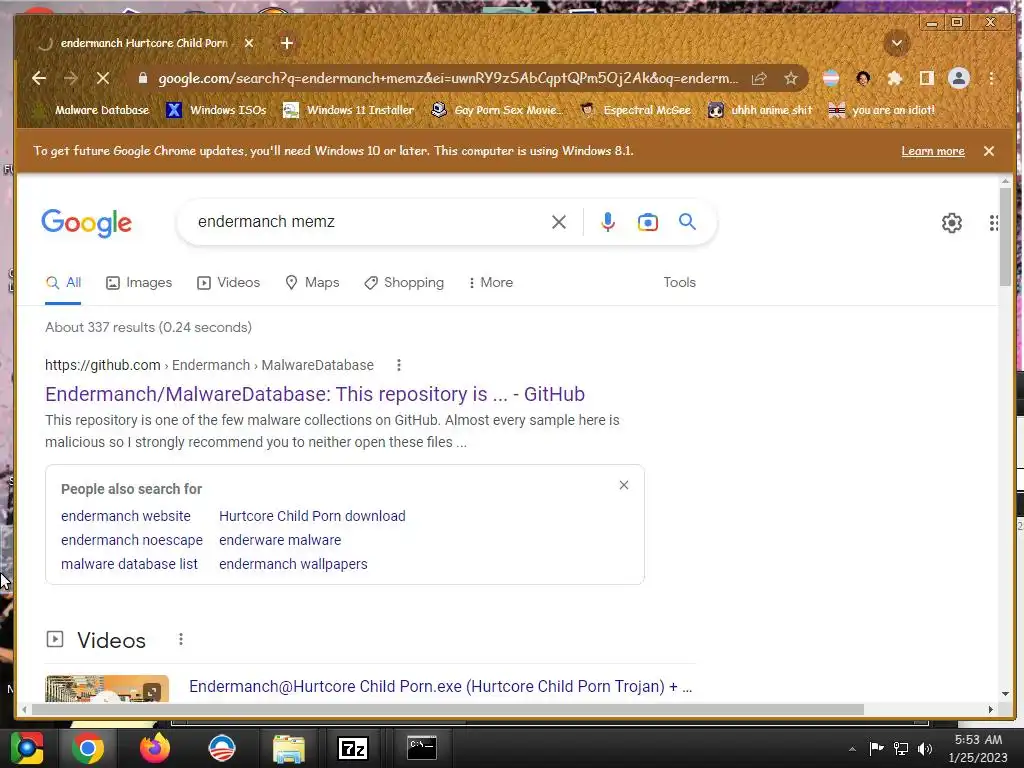Screen dimensions: 1024x768
Task: Click the horizontal scrollbar left arrow
Action: click(24, 709)
